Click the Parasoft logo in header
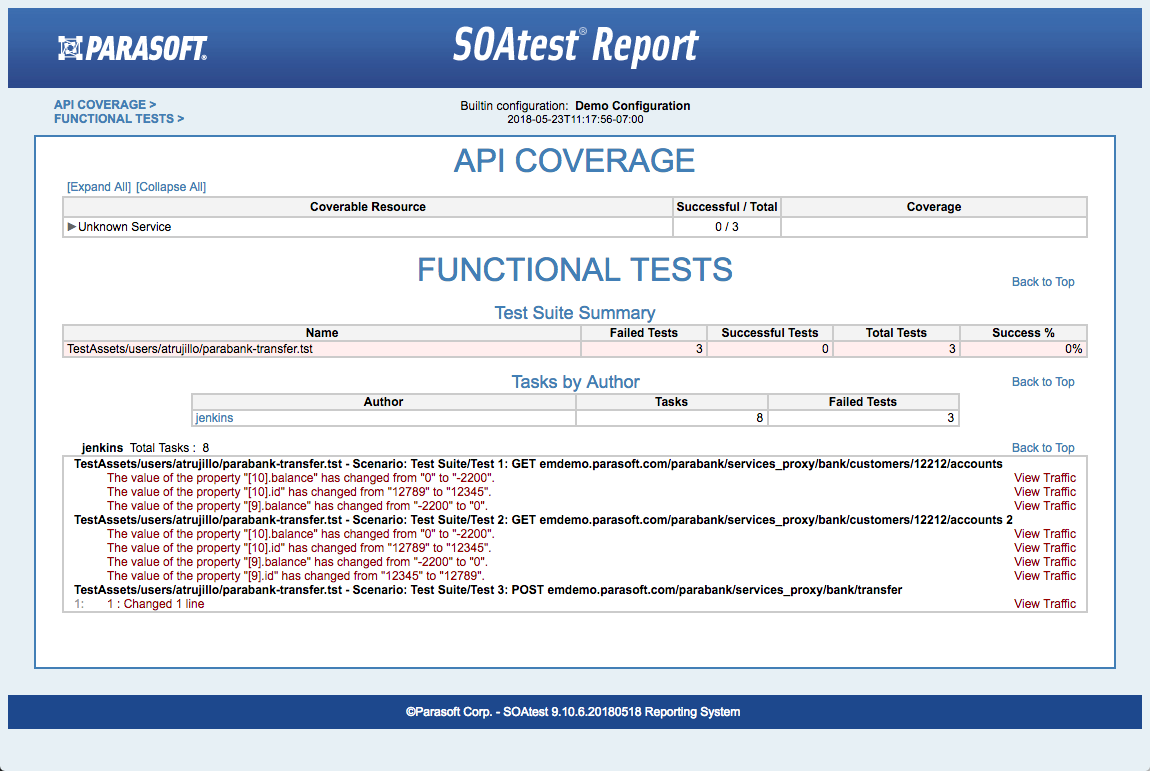Viewport: 1150px width, 771px height. pos(133,48)
